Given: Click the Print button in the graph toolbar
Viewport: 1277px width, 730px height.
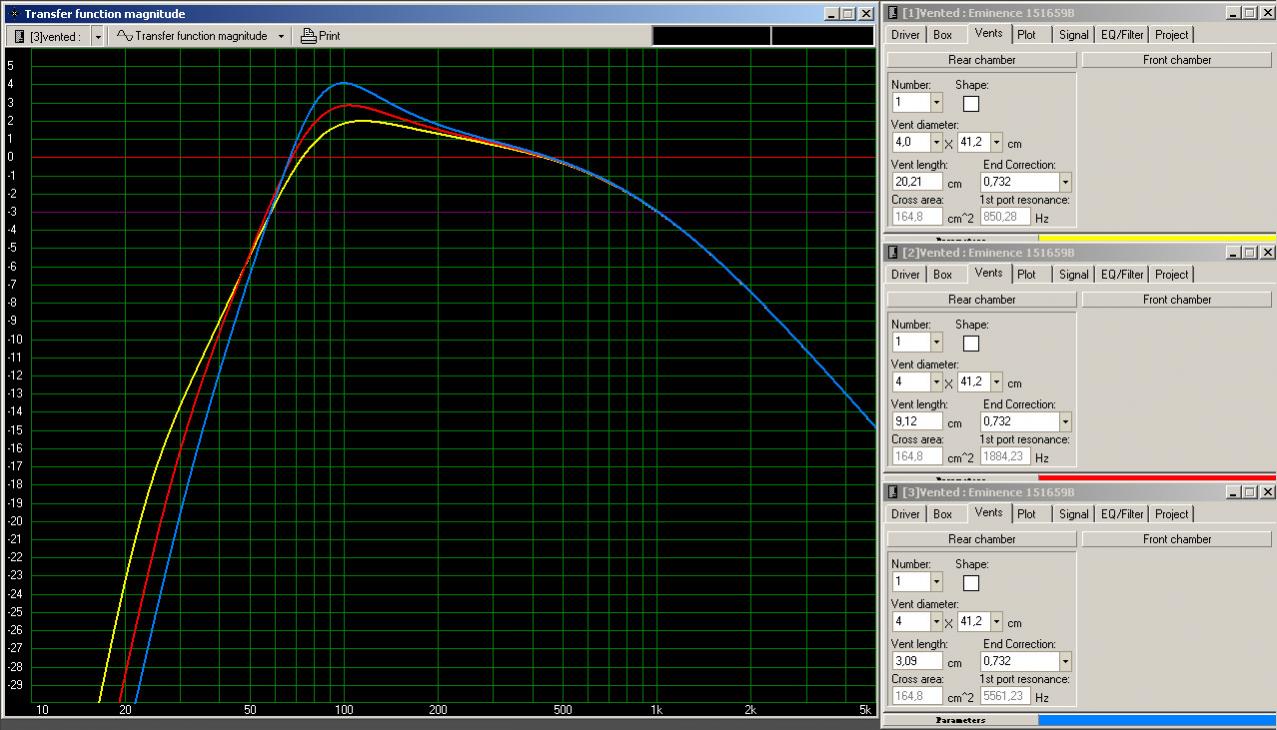Looking at the screenshot, I should point(321,36).
